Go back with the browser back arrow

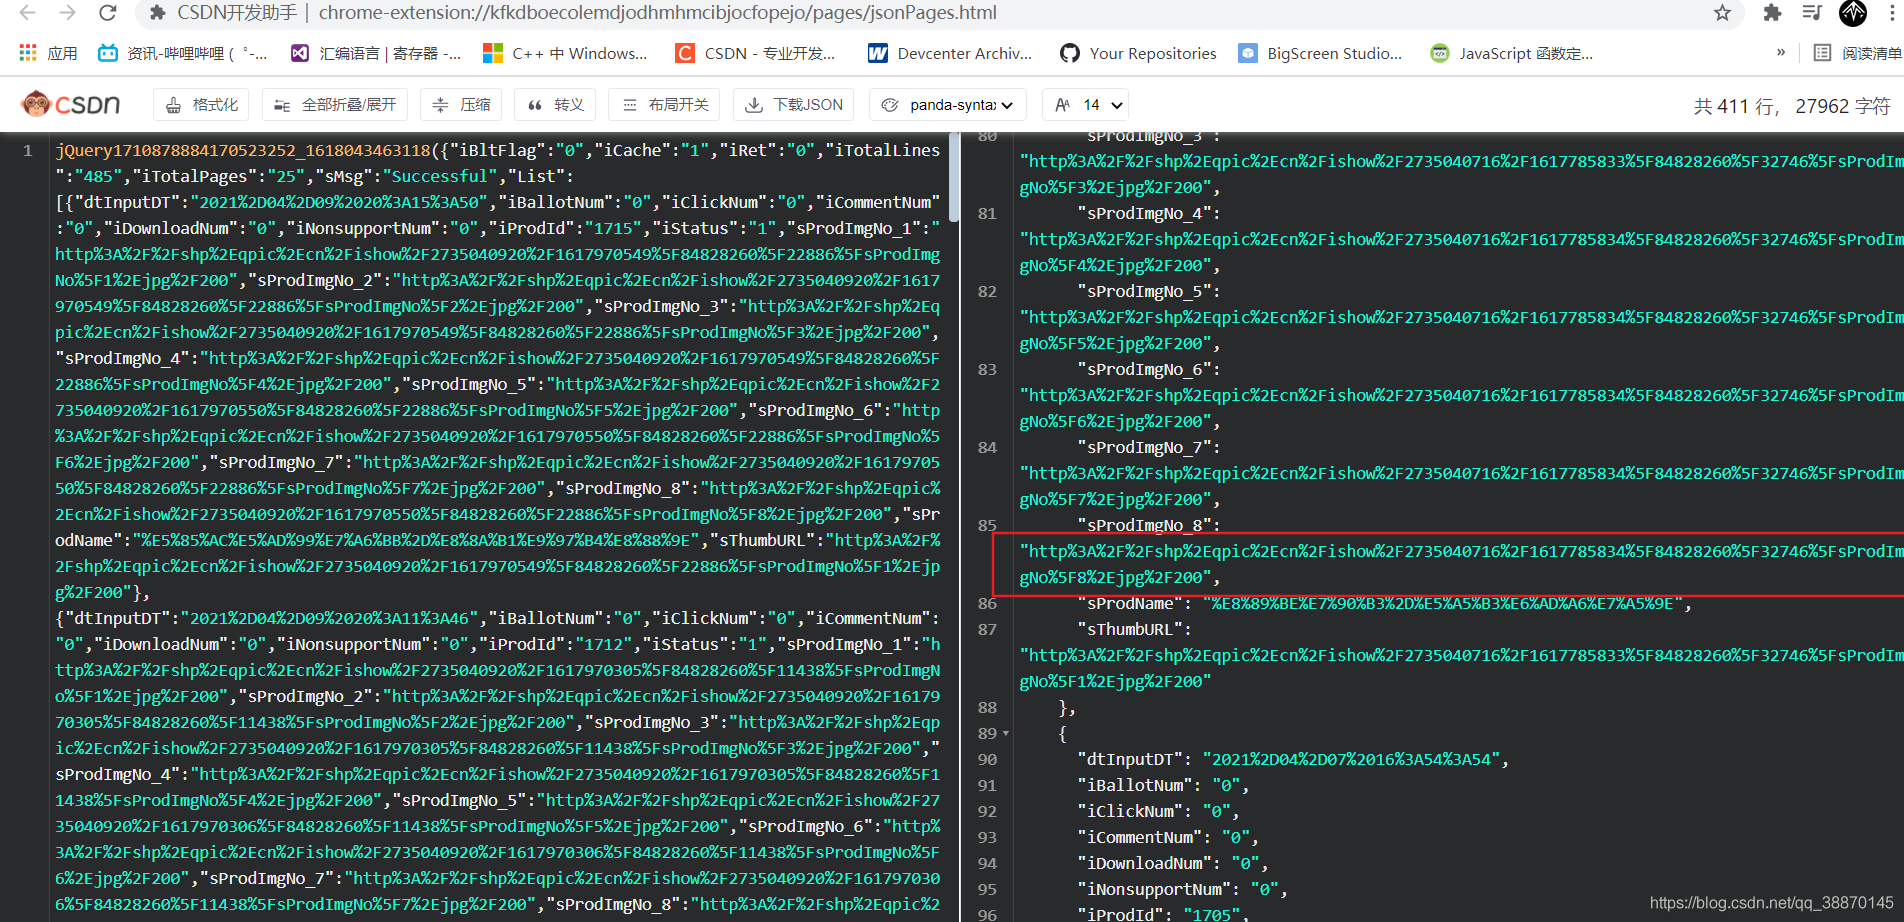coord(28,13)
